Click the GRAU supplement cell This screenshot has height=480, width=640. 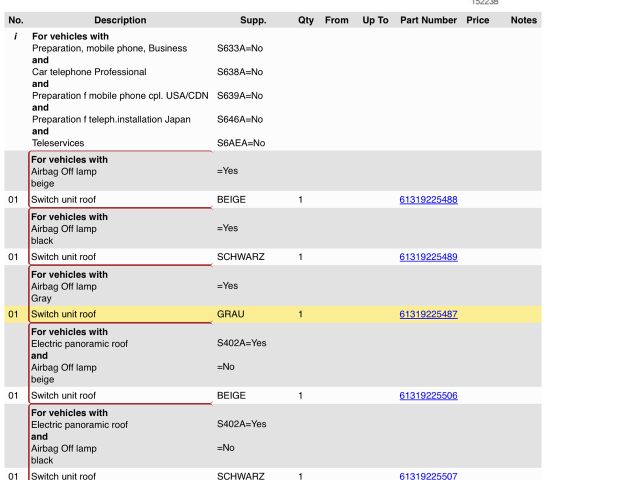[x=231, y=314]
